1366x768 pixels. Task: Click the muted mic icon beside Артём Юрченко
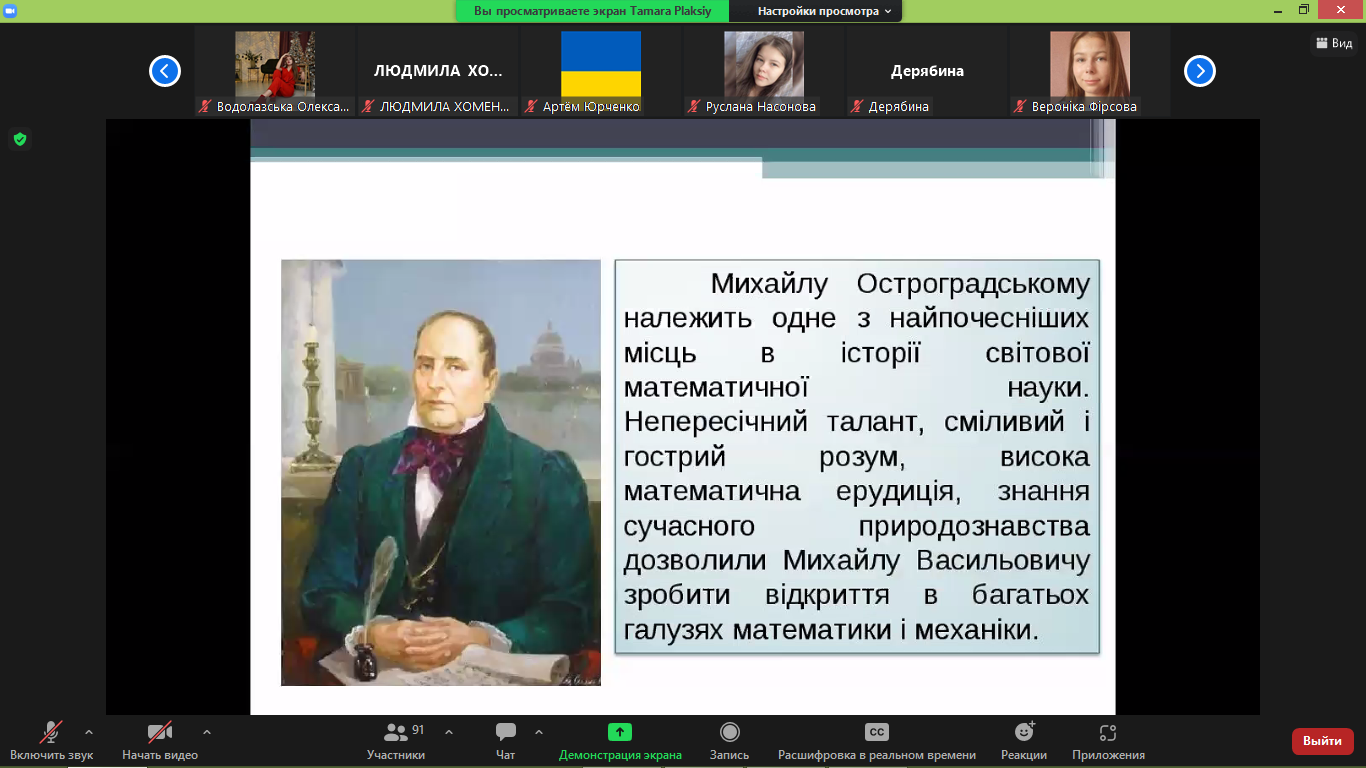pos(532,106)
